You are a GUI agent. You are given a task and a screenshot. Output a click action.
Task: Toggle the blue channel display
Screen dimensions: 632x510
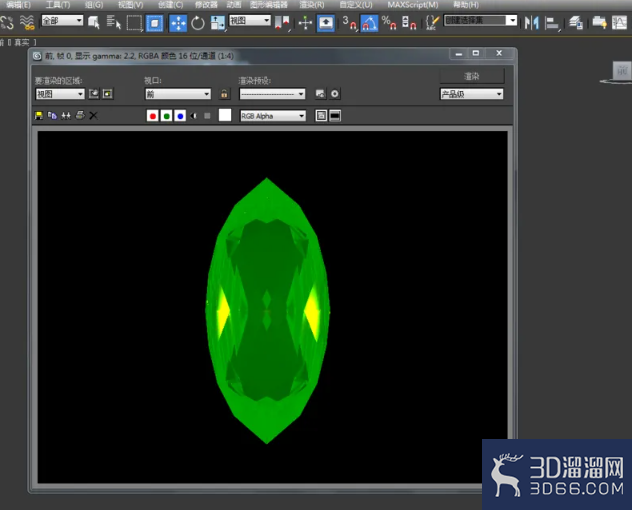[180, 116]
